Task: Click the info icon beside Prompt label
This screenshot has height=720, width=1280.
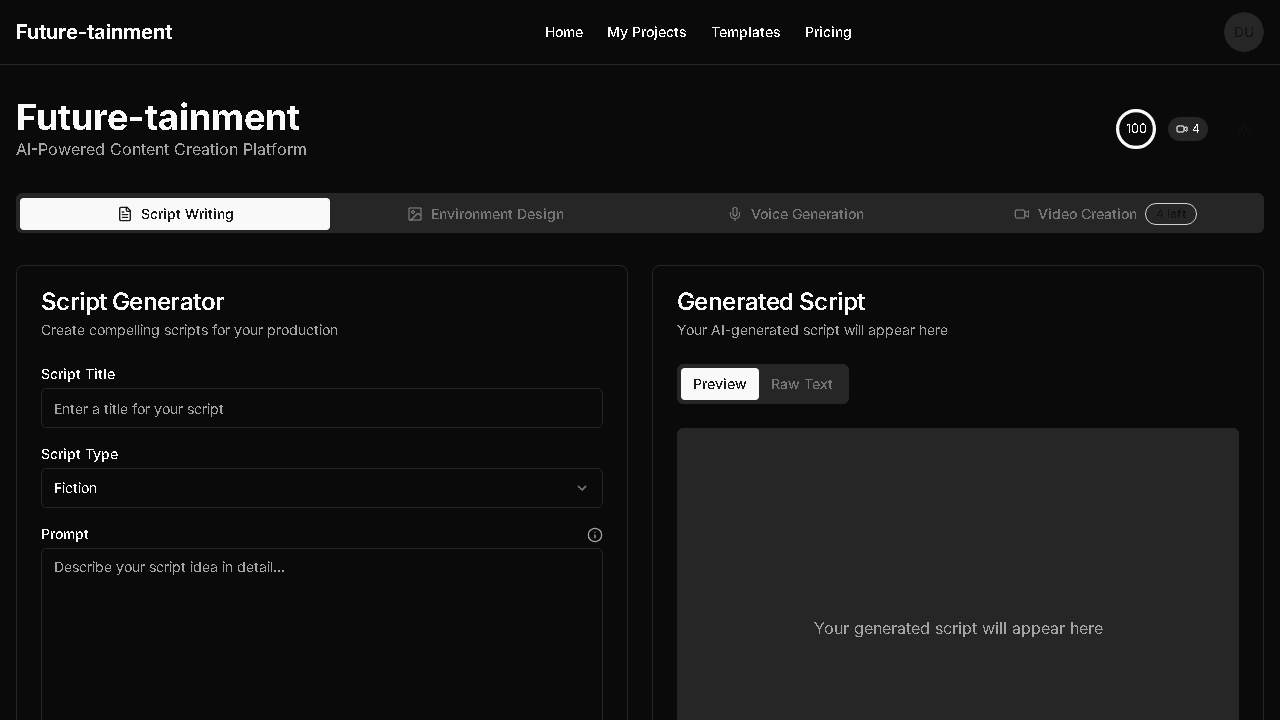Action: pyautogui.click(x=595, y=535)
